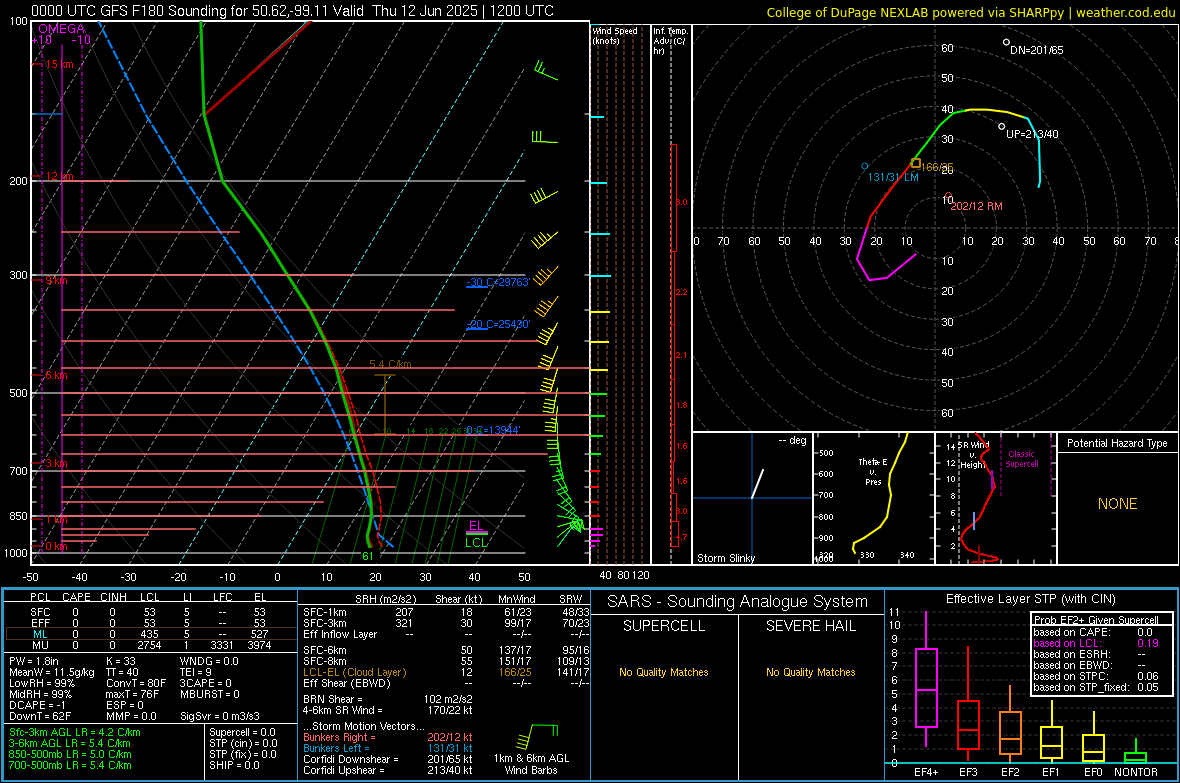The height and width of the screenshot is (783, 1180).
Task: Select the MU parcel row
Action: (x=149, y=644)
